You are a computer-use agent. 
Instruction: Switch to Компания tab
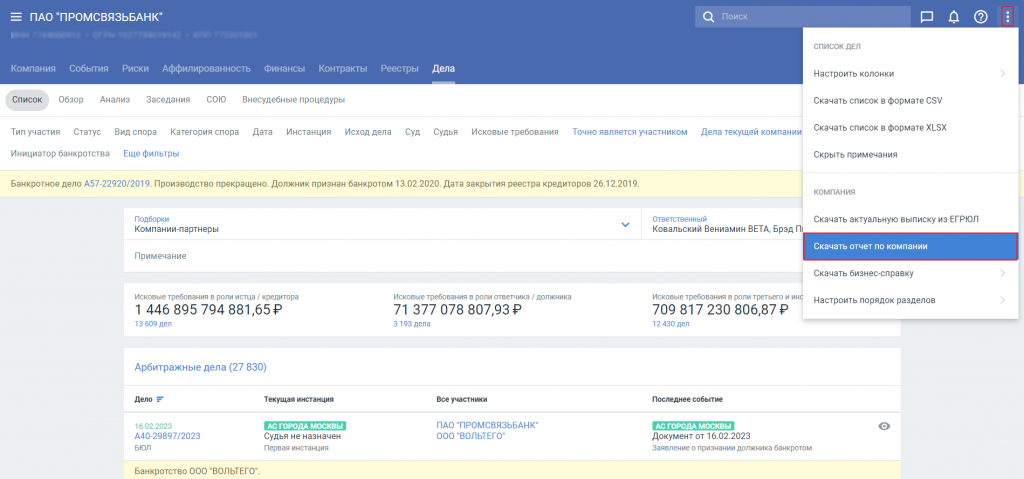(33, 69)
